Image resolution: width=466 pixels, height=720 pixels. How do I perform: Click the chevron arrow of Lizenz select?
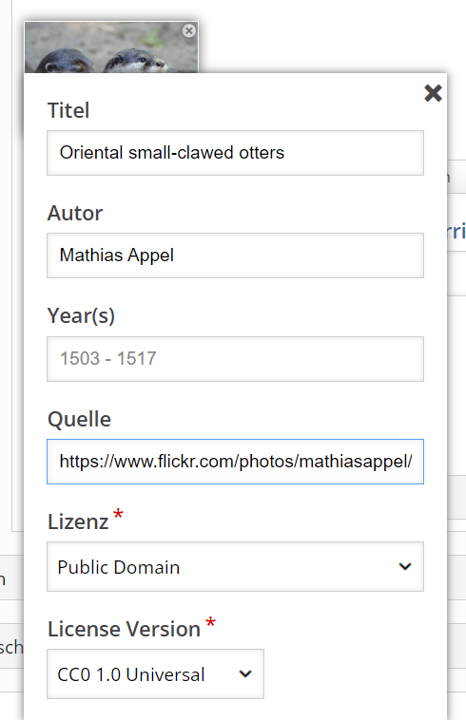pos(405,567)
